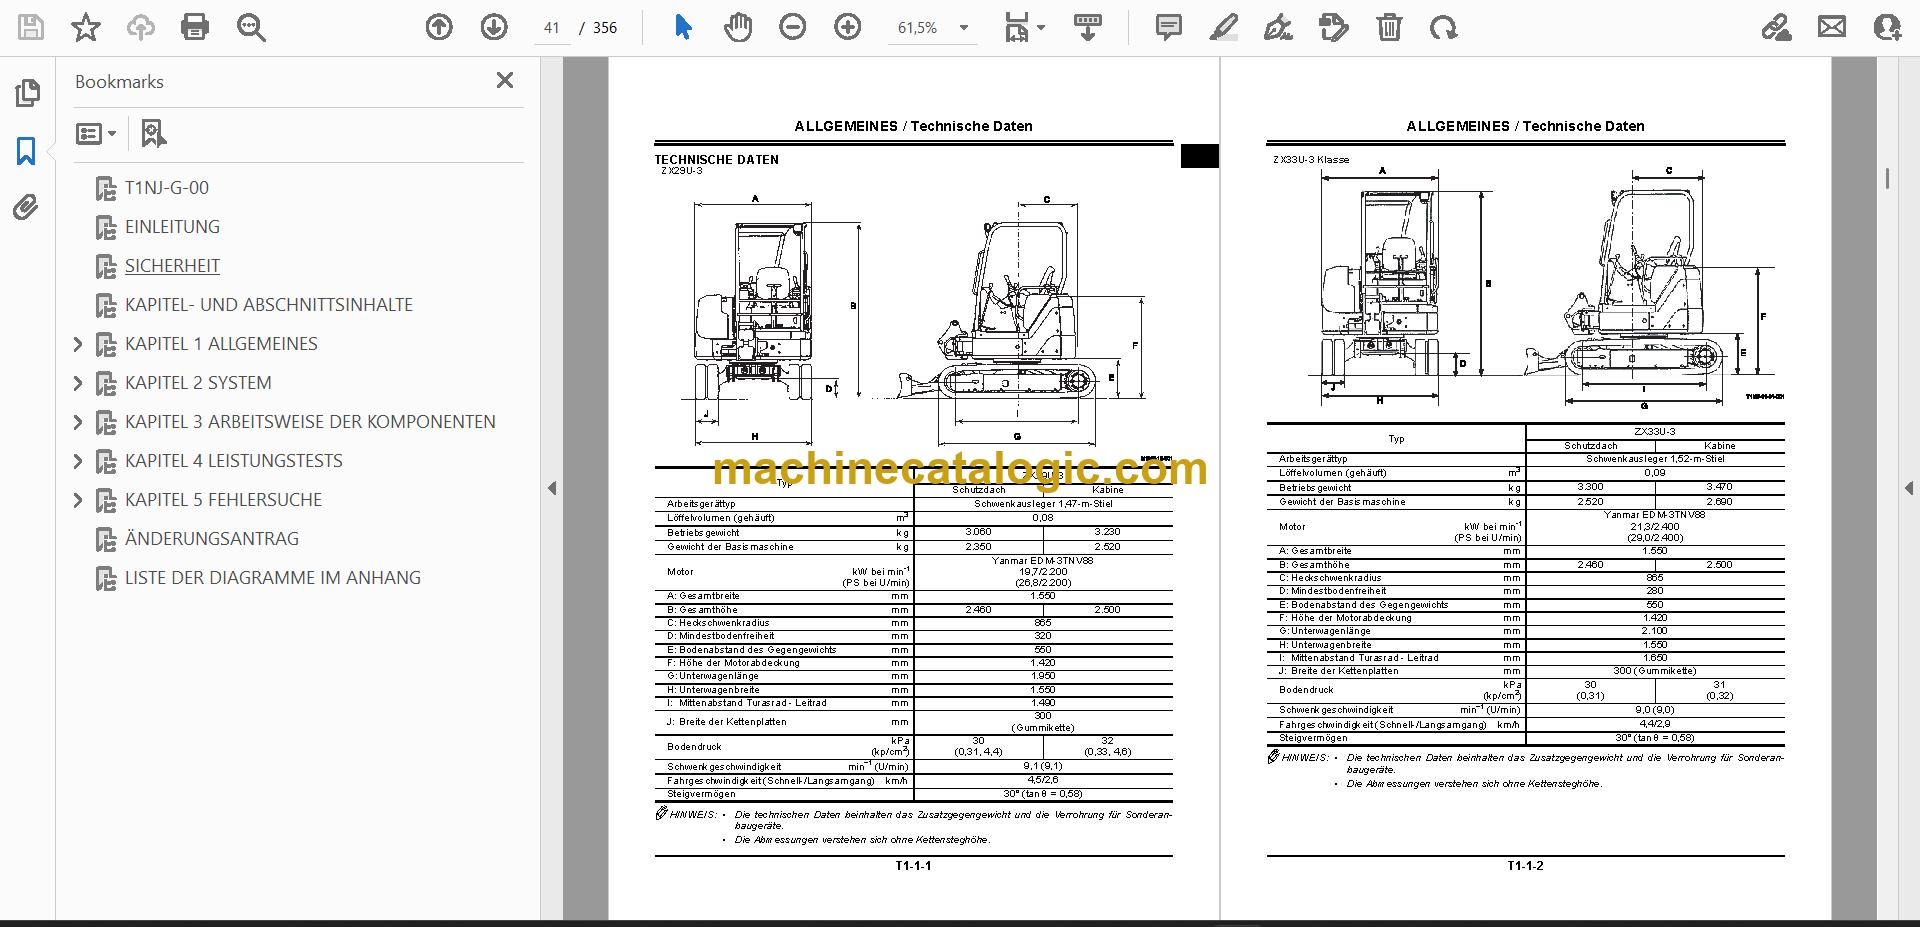Toggle the Page thumbnails panel icon
The image size is (1920, 927).
pos(27,93)
